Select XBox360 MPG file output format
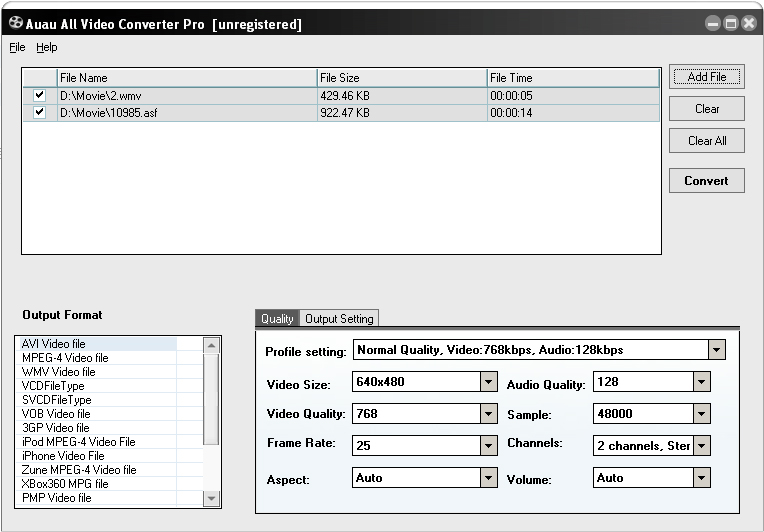Screen dimensions: 764x532 tap(96, 484)
